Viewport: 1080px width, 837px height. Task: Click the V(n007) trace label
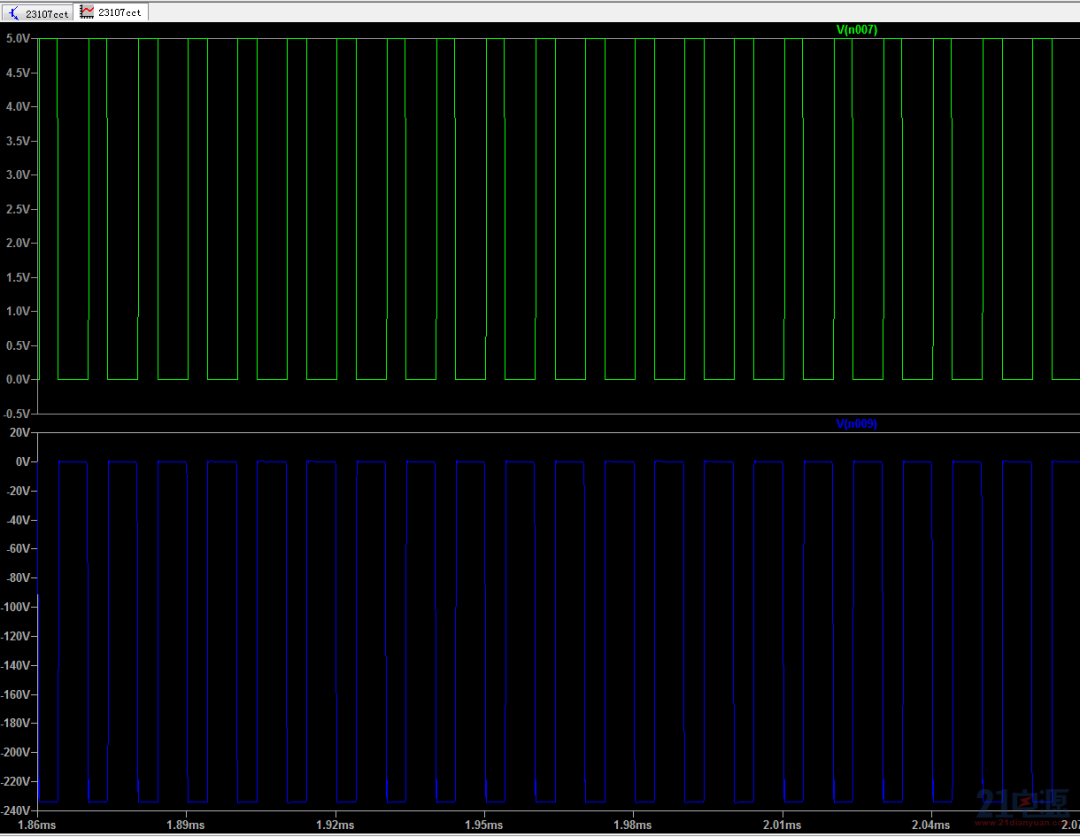[x=857, y=30]
